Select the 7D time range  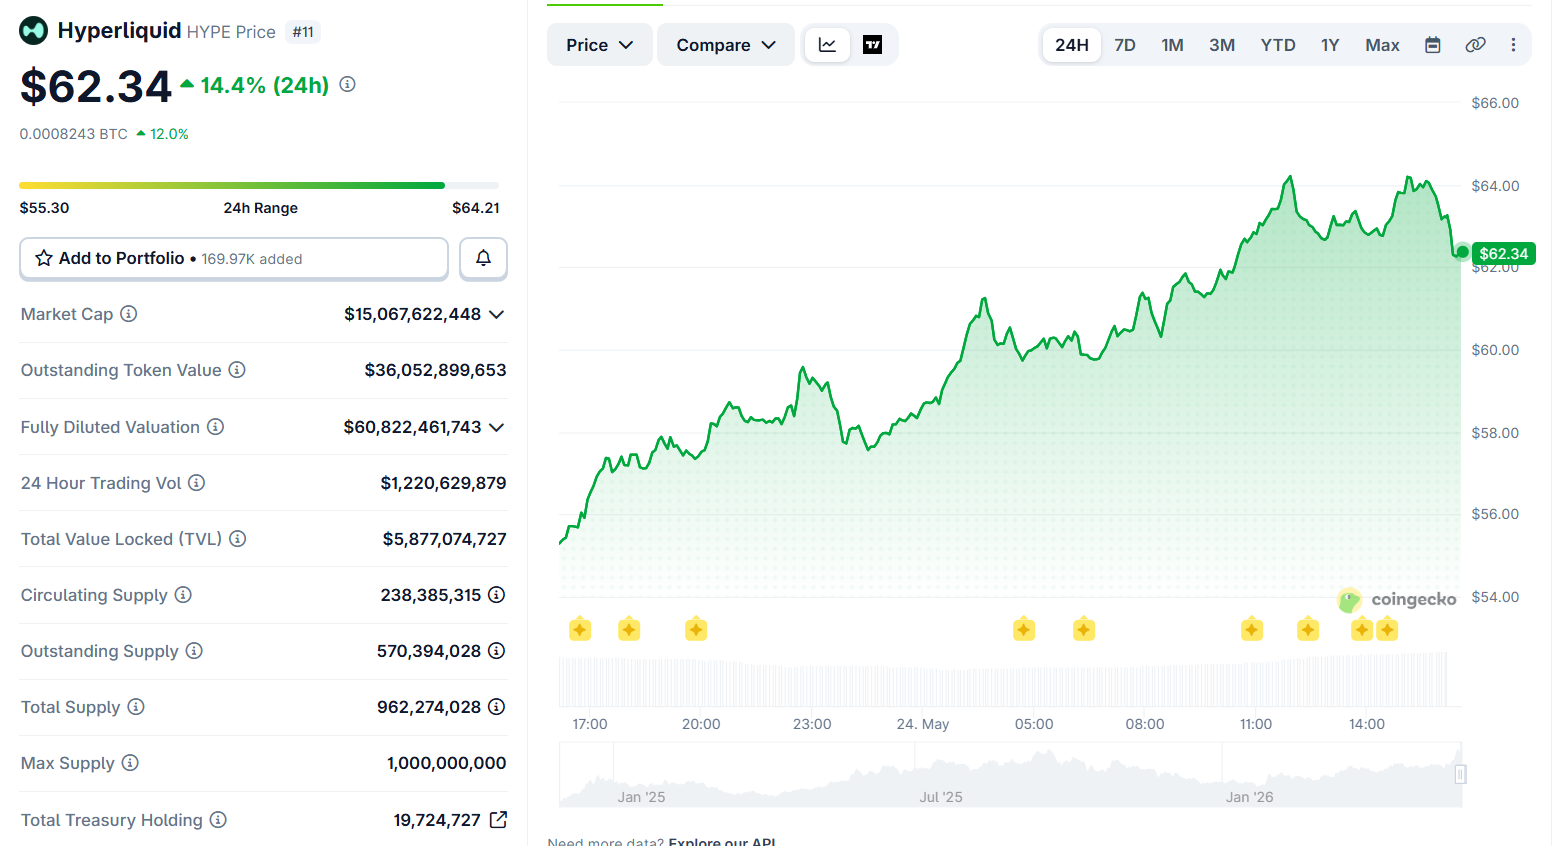click(1125, 45)
